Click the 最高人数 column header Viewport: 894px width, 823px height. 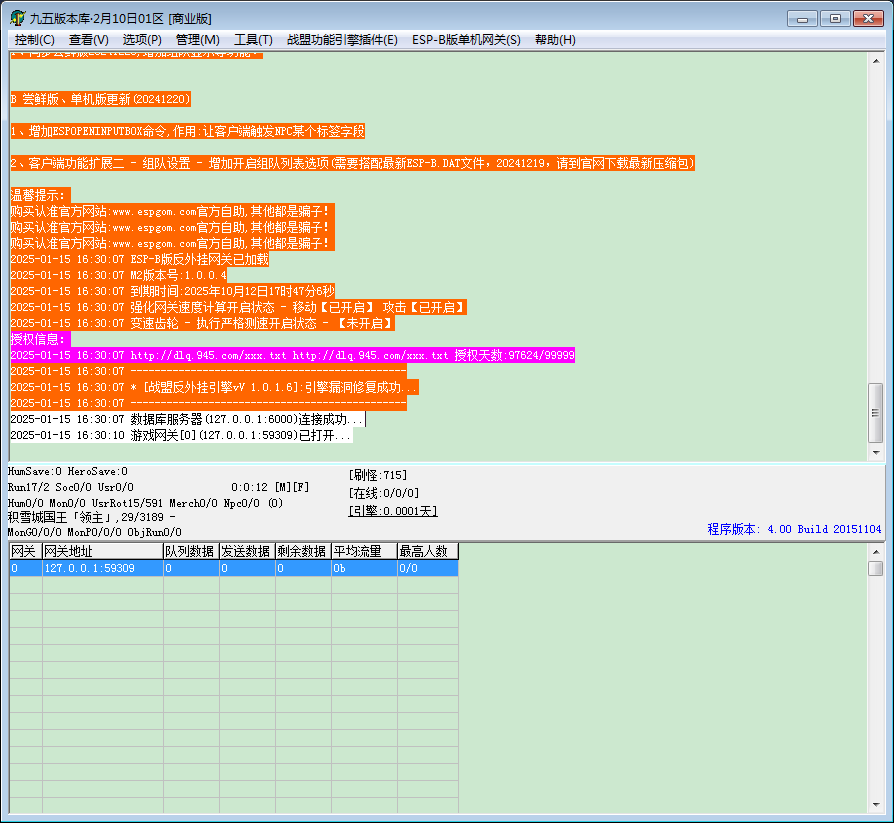[428, 552]
